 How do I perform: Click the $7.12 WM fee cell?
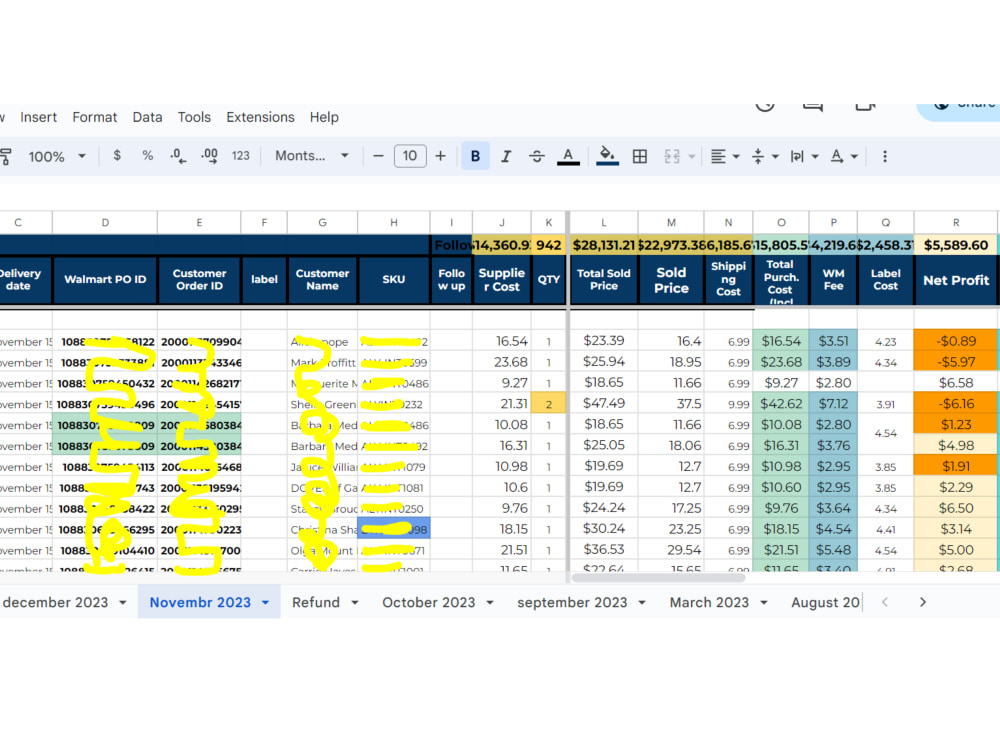point(833,404)
